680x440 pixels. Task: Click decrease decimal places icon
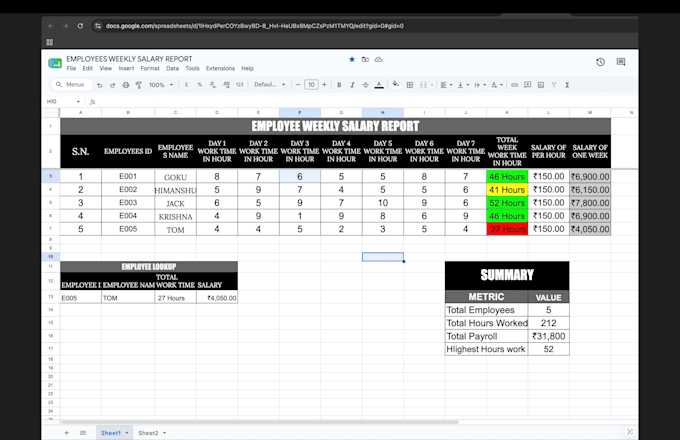point(212,85)
